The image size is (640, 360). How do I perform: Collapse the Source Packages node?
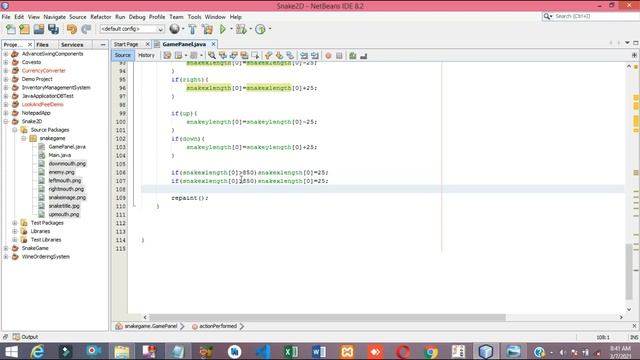(15, 130)
